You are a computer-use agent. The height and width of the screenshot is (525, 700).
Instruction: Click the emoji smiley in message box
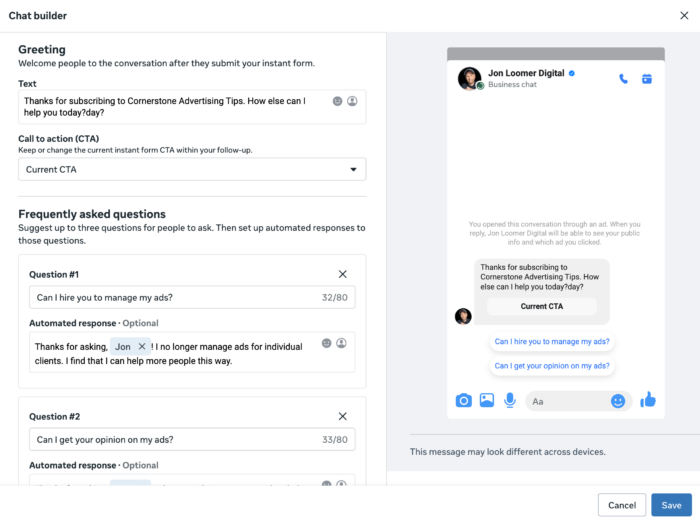coord(618,401)
